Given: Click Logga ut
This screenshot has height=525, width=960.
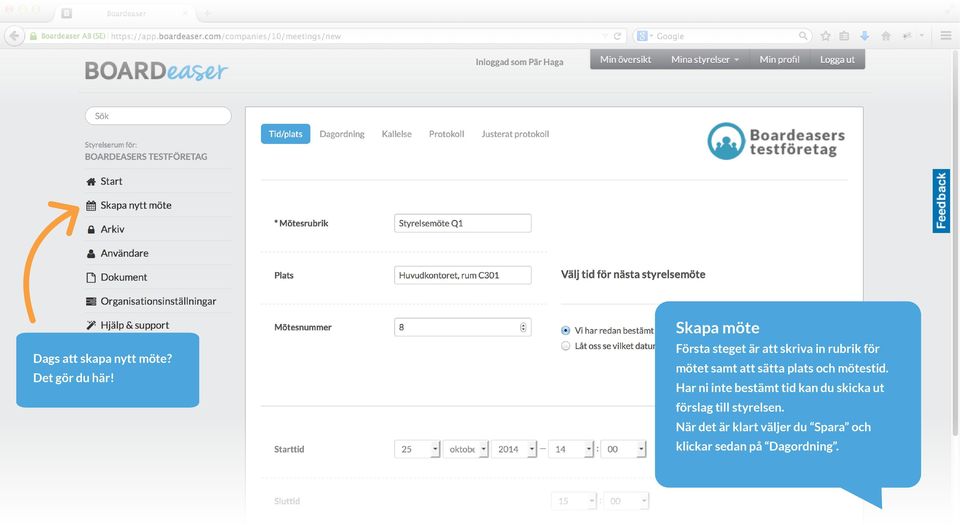Looking at the screenshot, I should coord(838,59).
